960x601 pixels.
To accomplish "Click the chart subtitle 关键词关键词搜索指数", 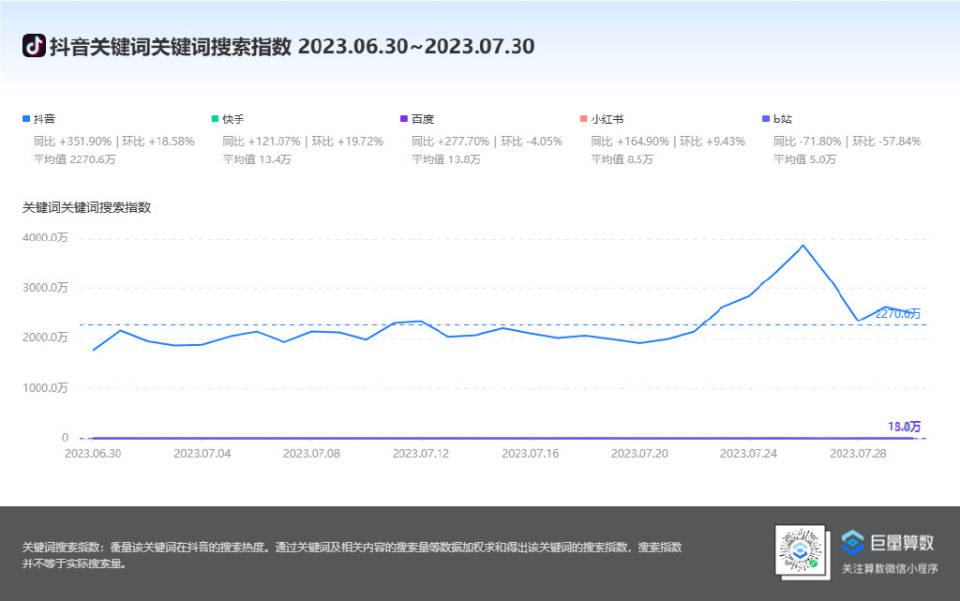I will click(86, 207).
